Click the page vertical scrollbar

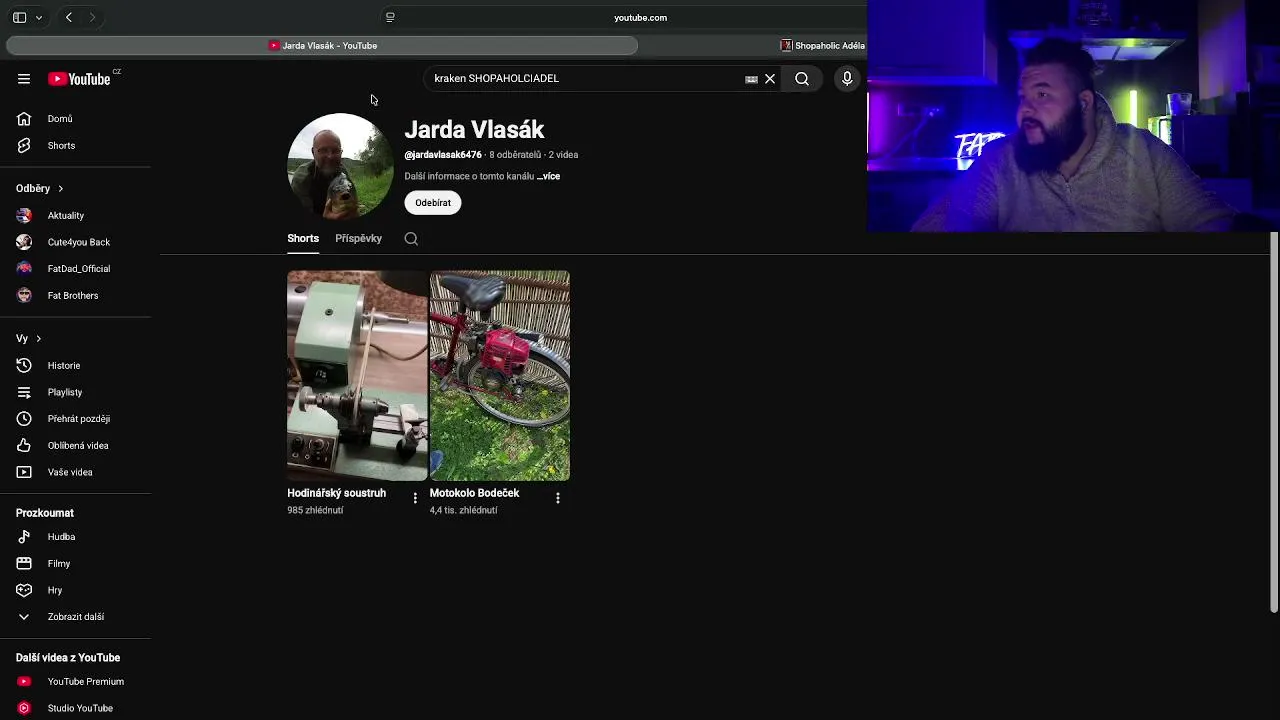tap(1274, 422)
